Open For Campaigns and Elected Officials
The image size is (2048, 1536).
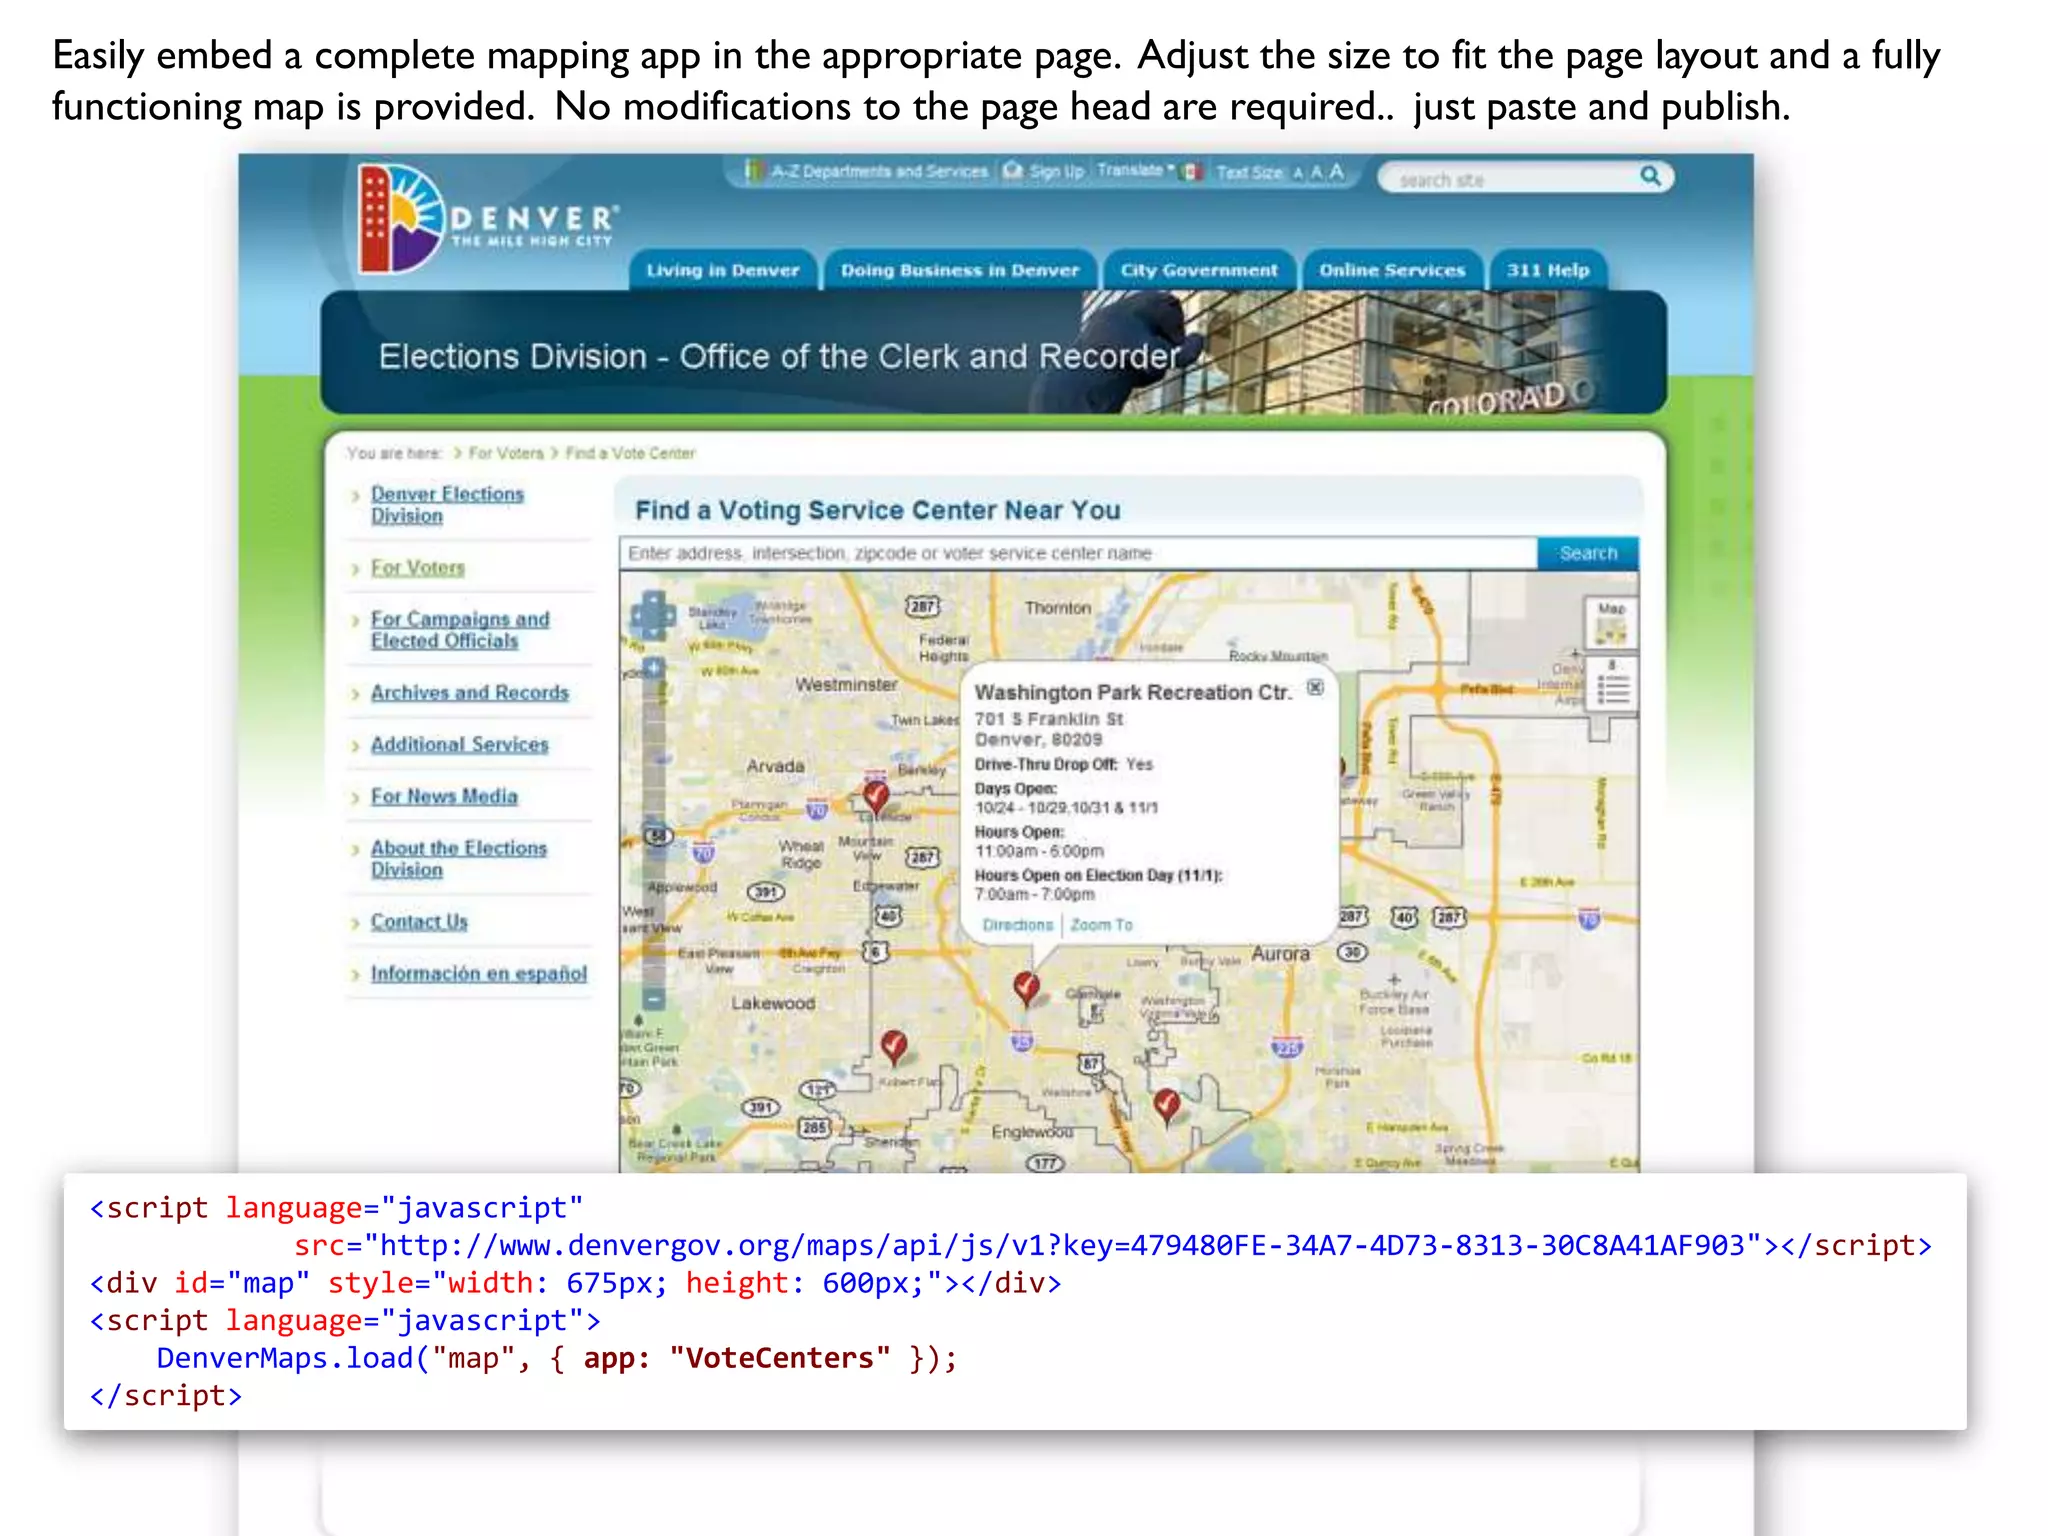pos(460,630)
